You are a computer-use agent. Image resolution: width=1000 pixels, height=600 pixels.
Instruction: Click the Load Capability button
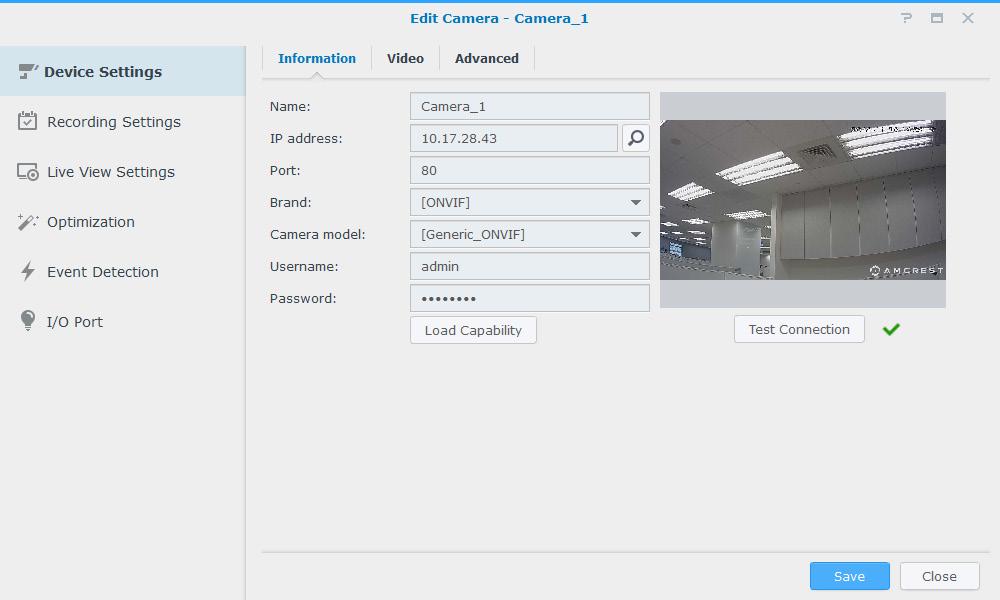click(473, 330)
